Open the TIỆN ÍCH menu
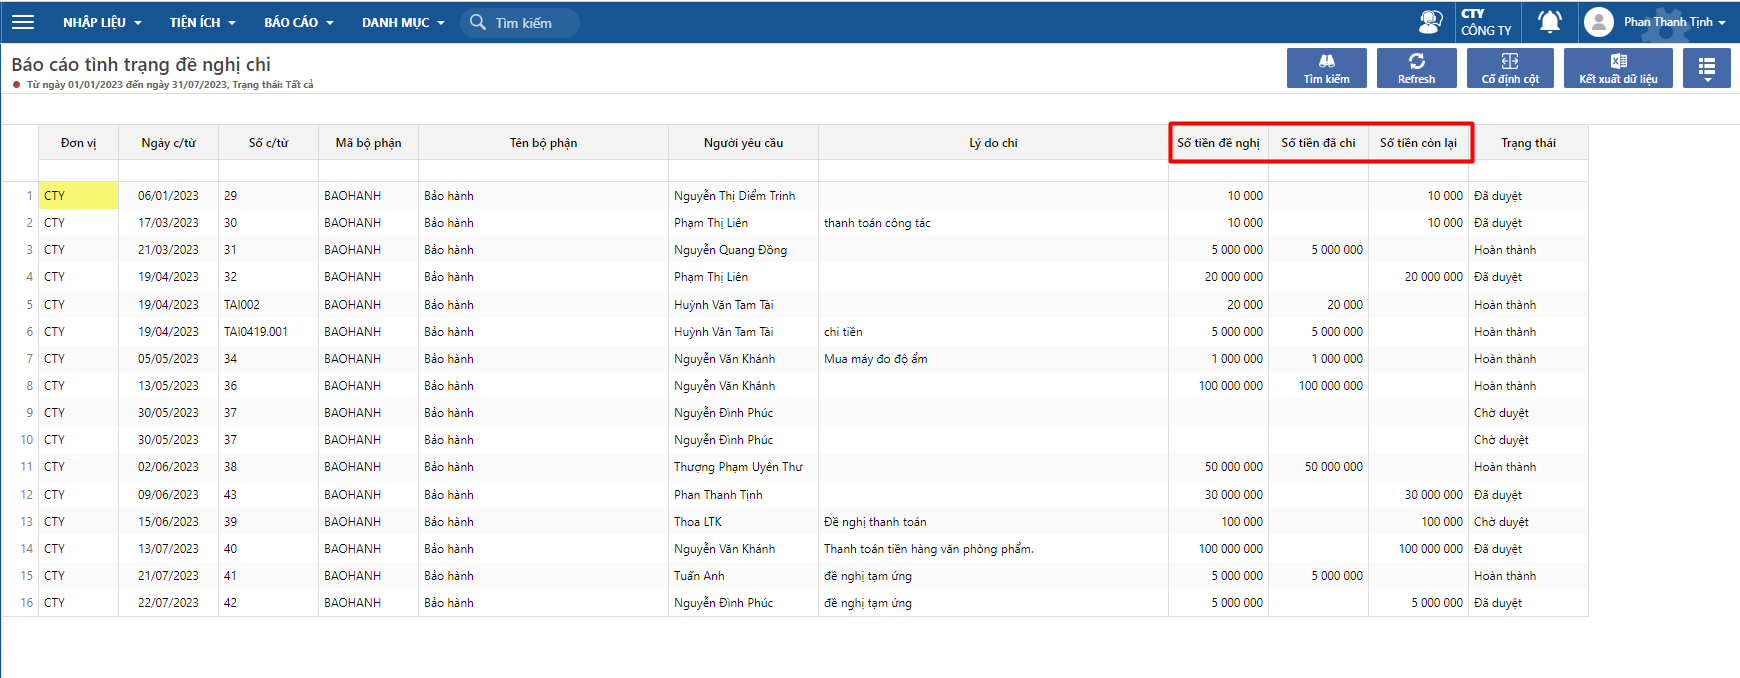 (x=202, y=22)
